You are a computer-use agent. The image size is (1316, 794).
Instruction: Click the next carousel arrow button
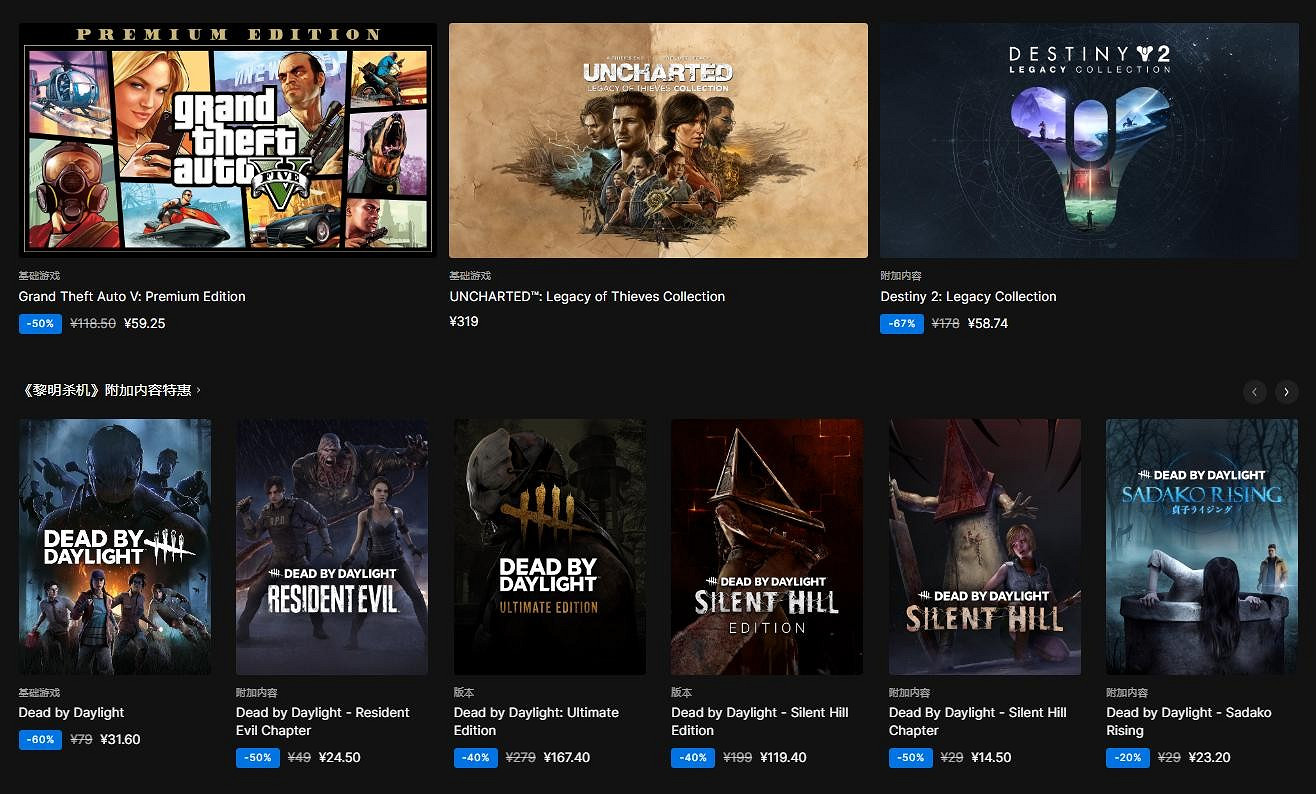click(1286, 392)
